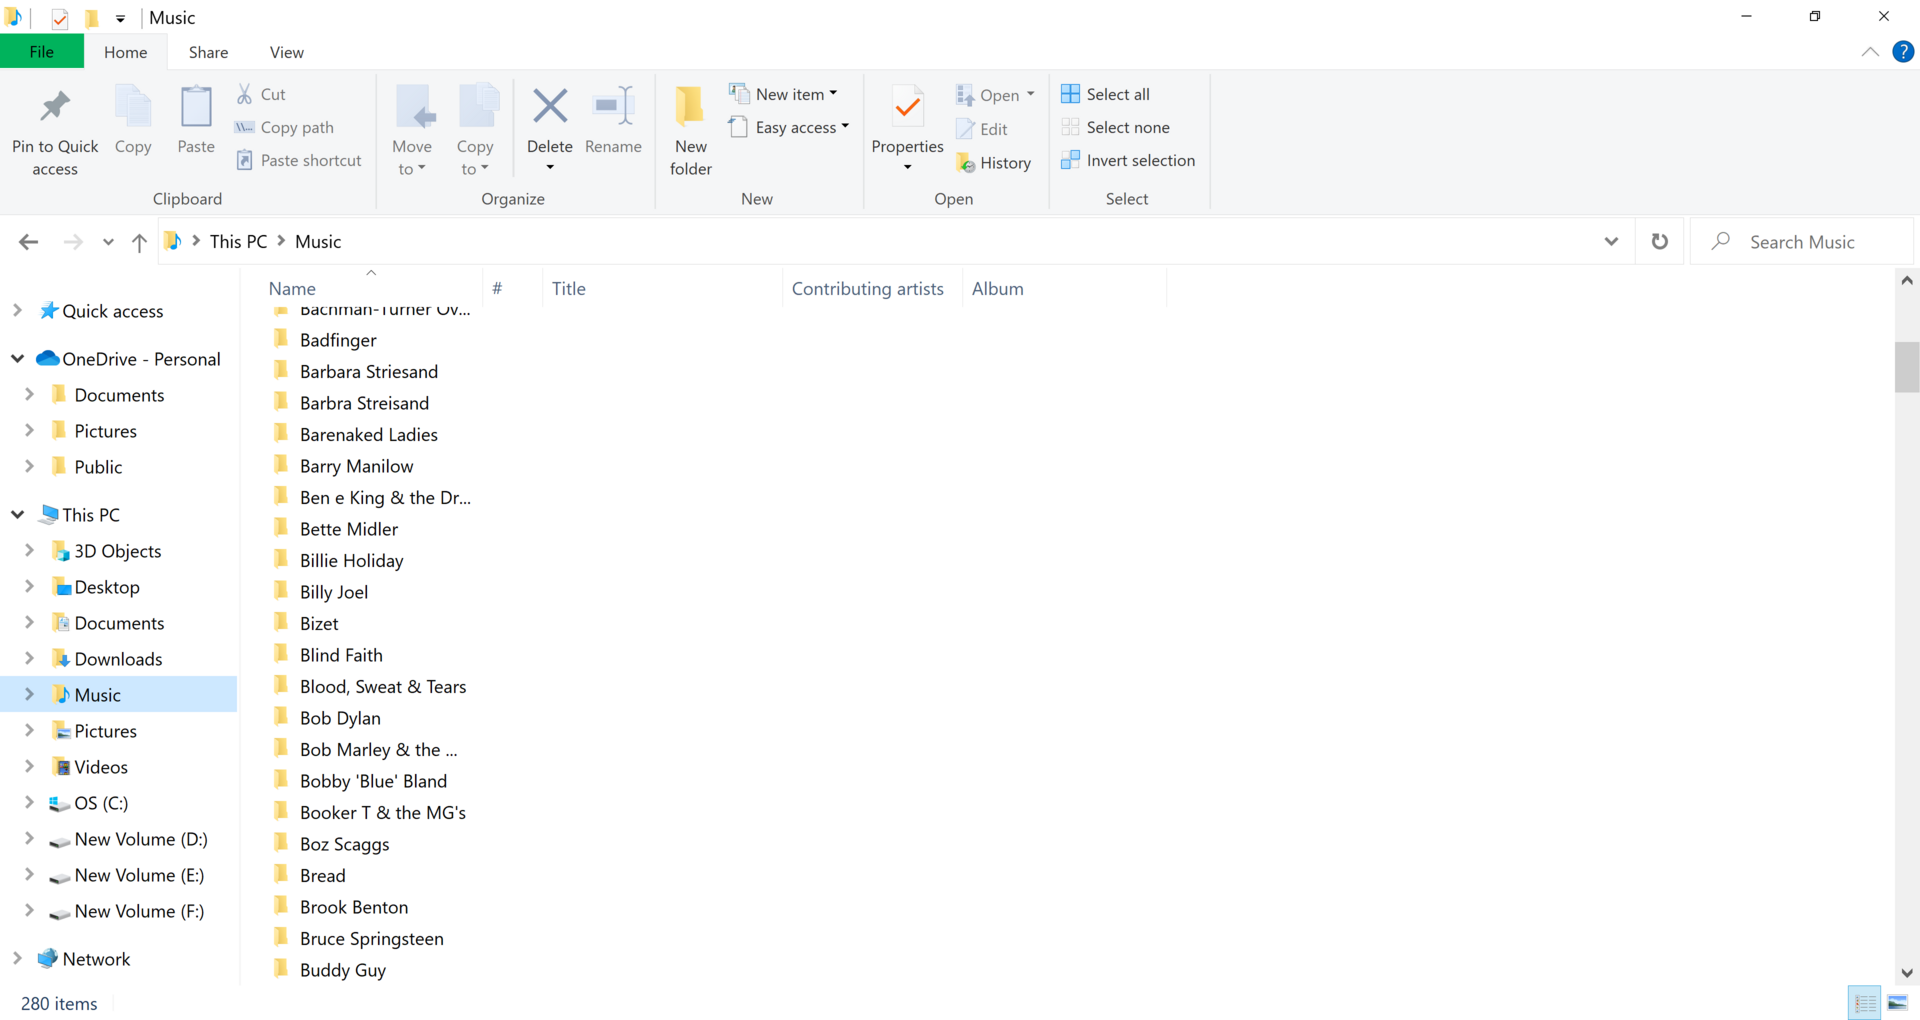Viewport: 1920px width, 1020px height.
Task: Expand the Quick access tree node
Action: [x=17, y=311]
